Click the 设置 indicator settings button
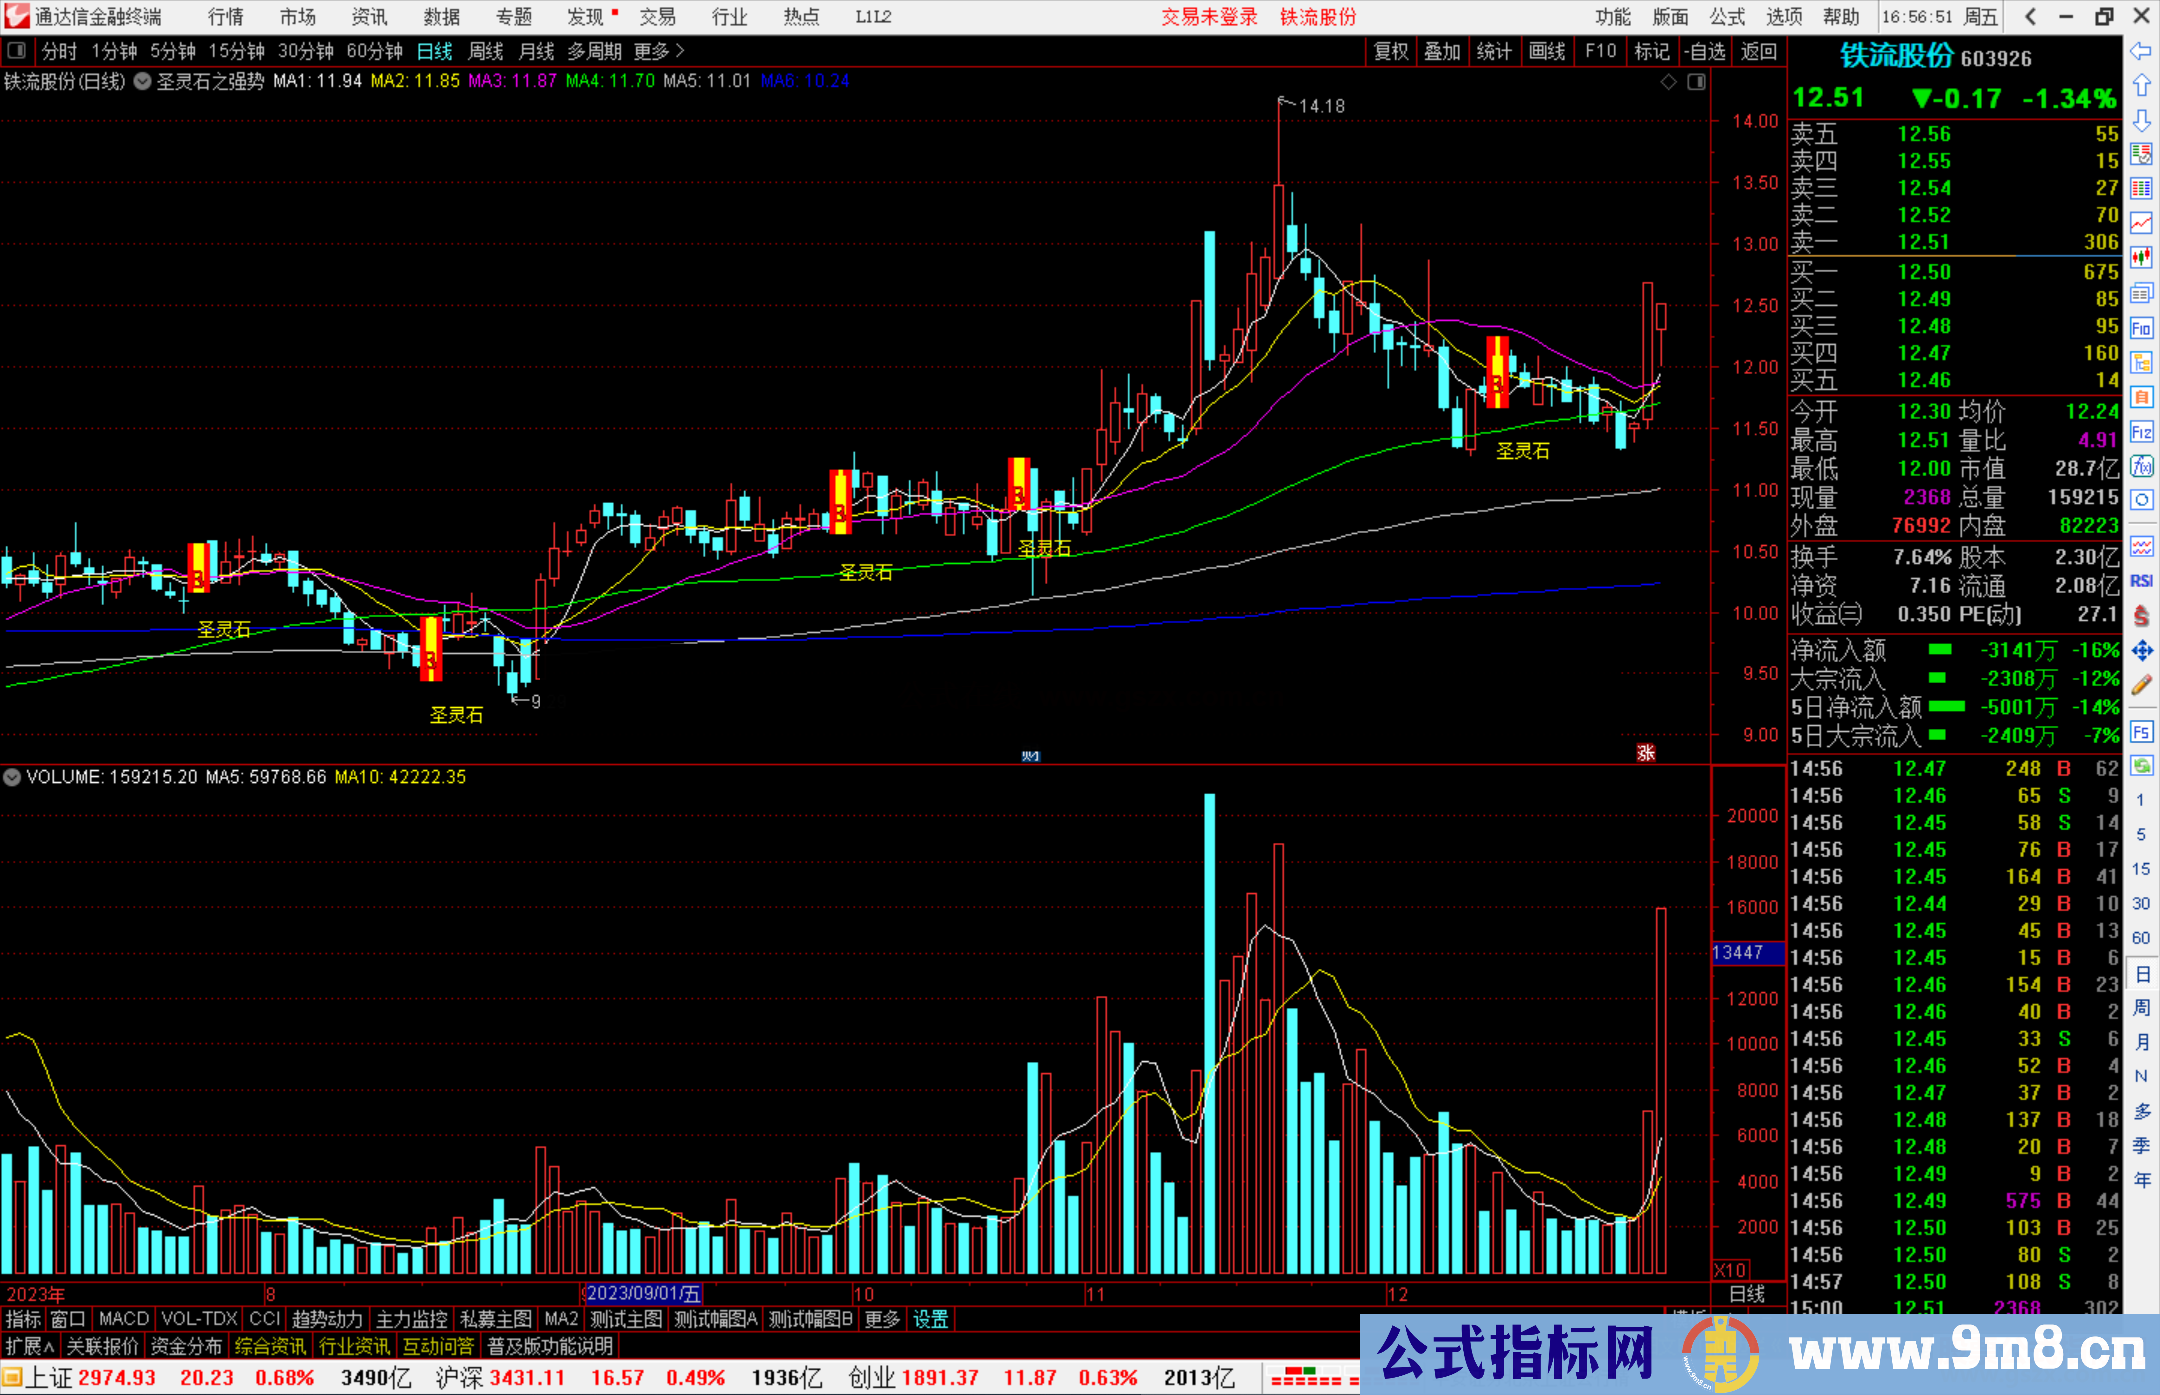Screen dimensions: 2160x1395 tap(930, 1319)
